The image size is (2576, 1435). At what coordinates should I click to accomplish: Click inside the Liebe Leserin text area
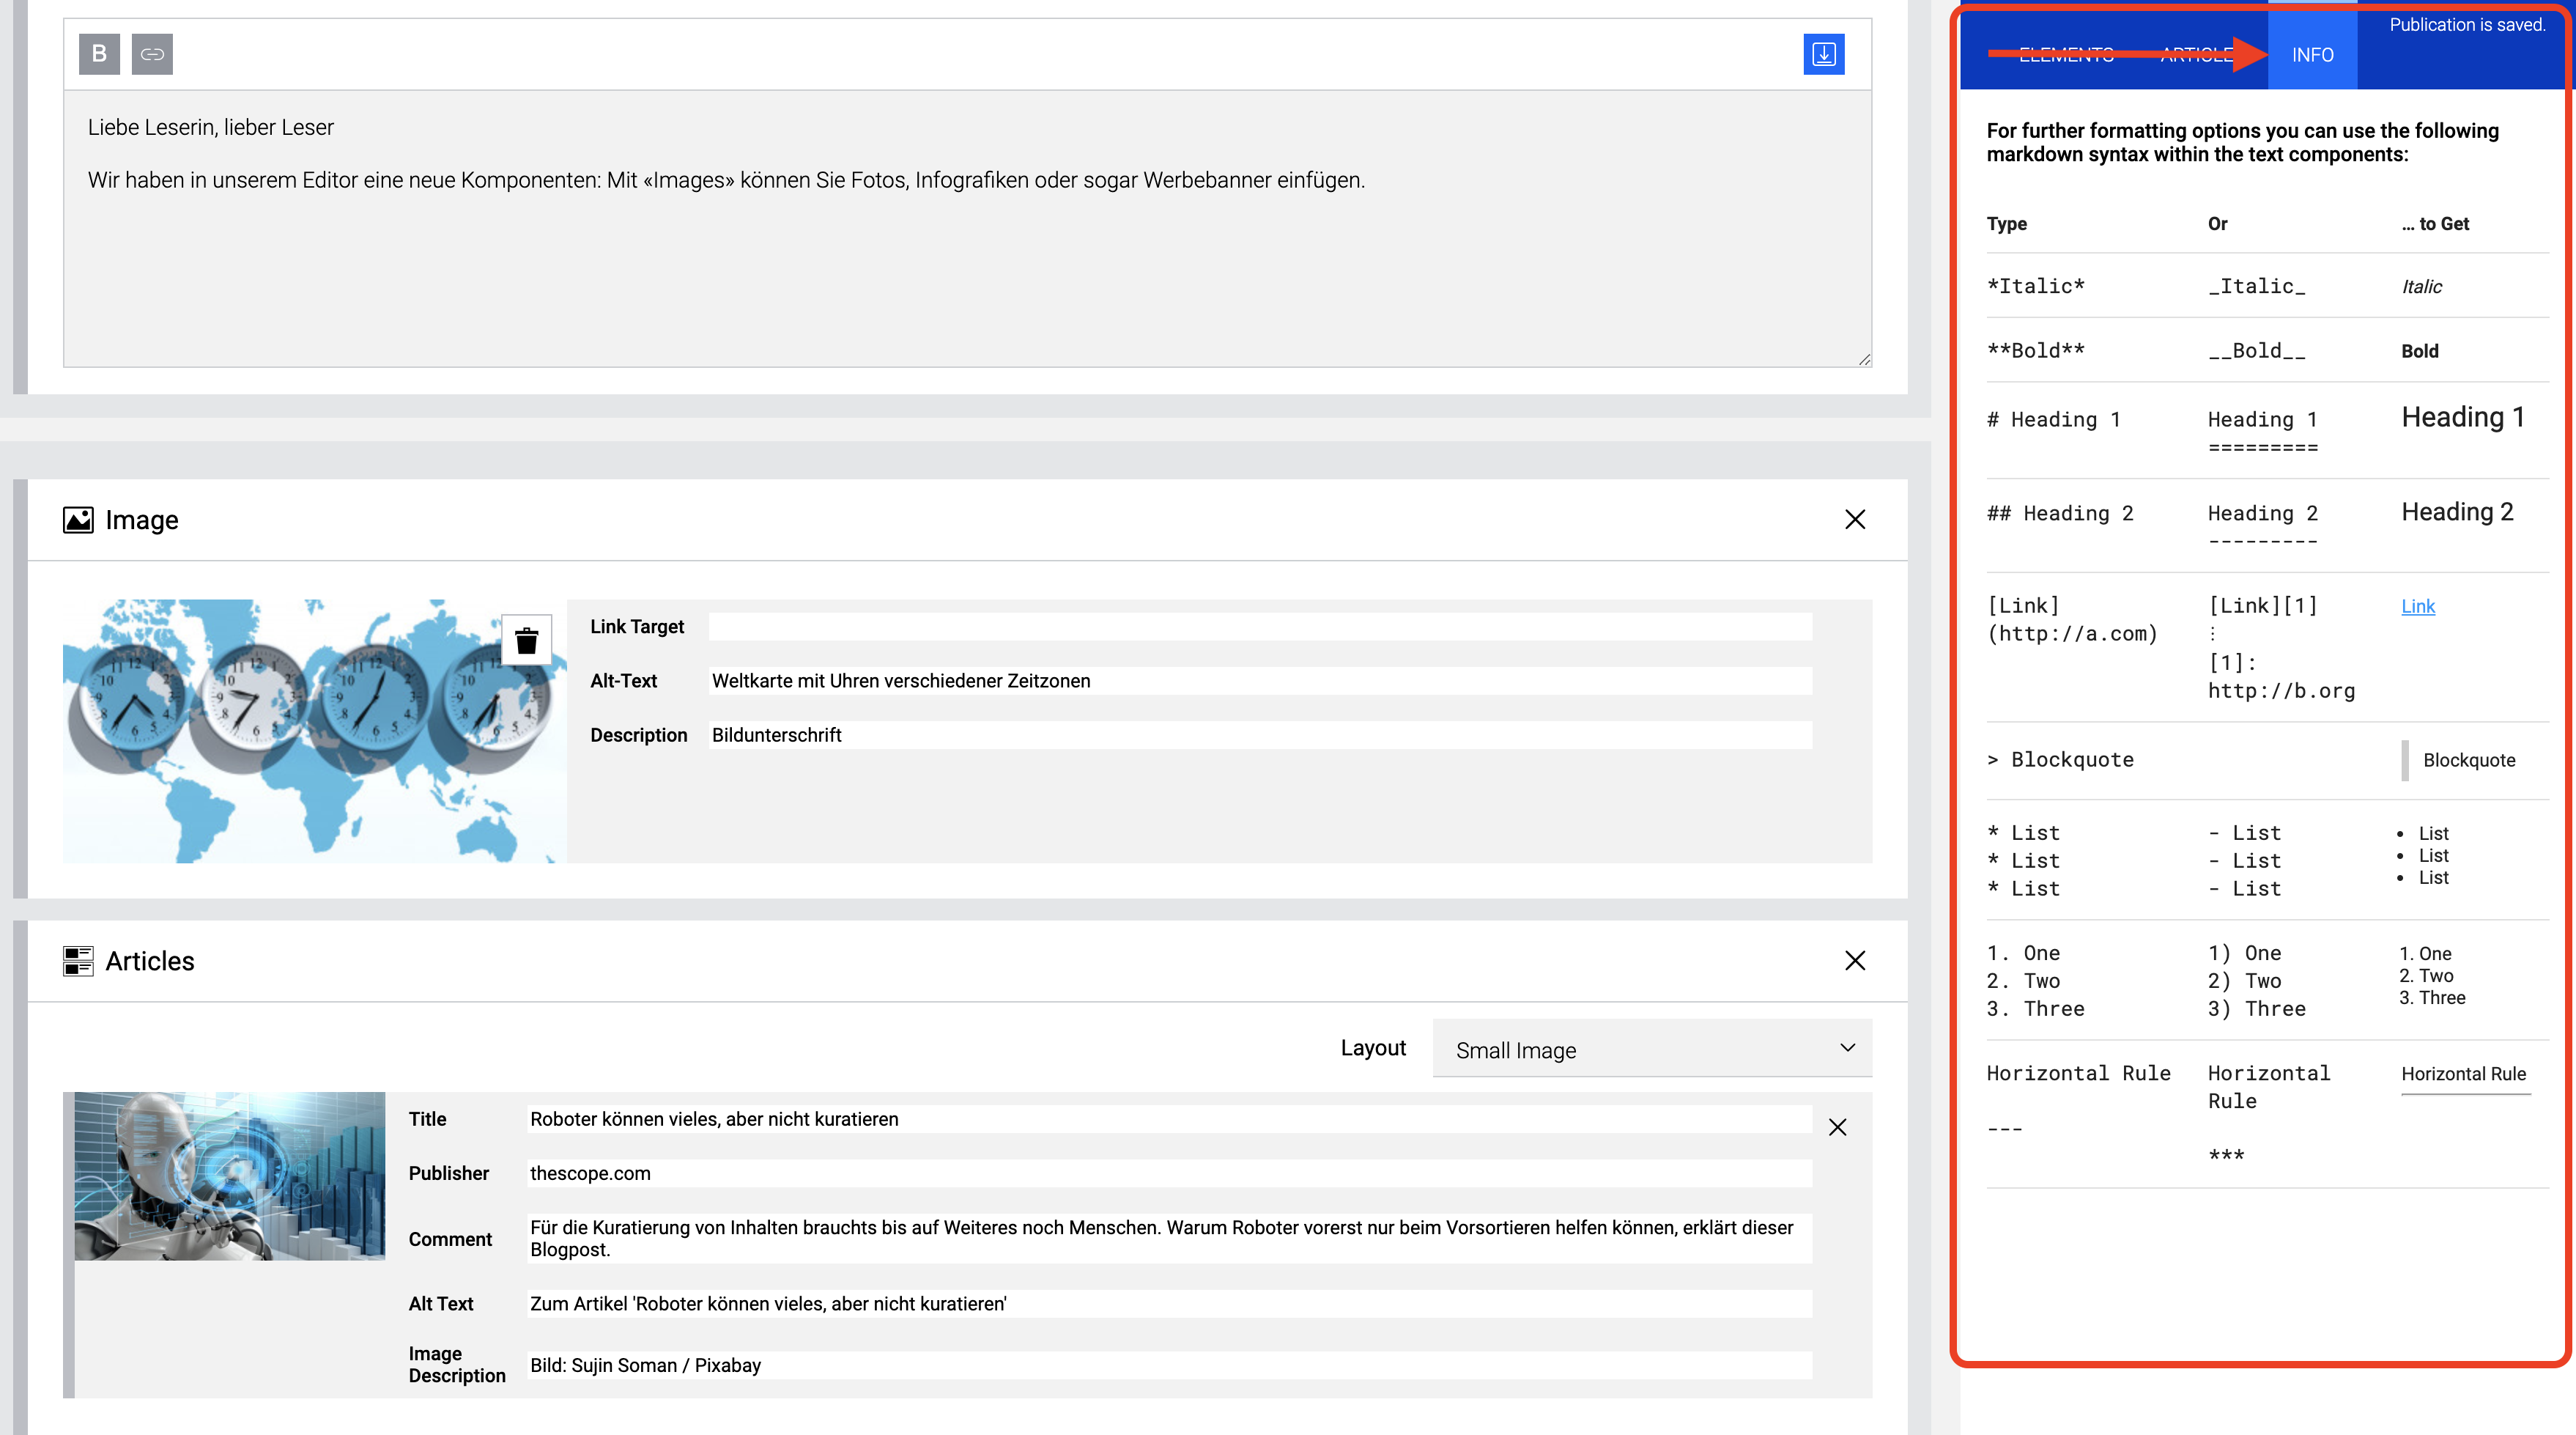pos(967,229)
